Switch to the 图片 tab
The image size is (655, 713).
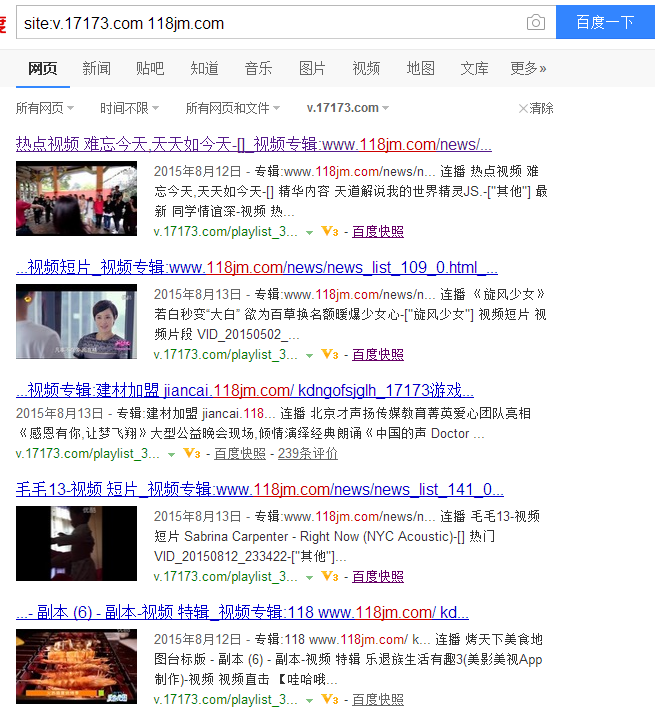(312, 69)
